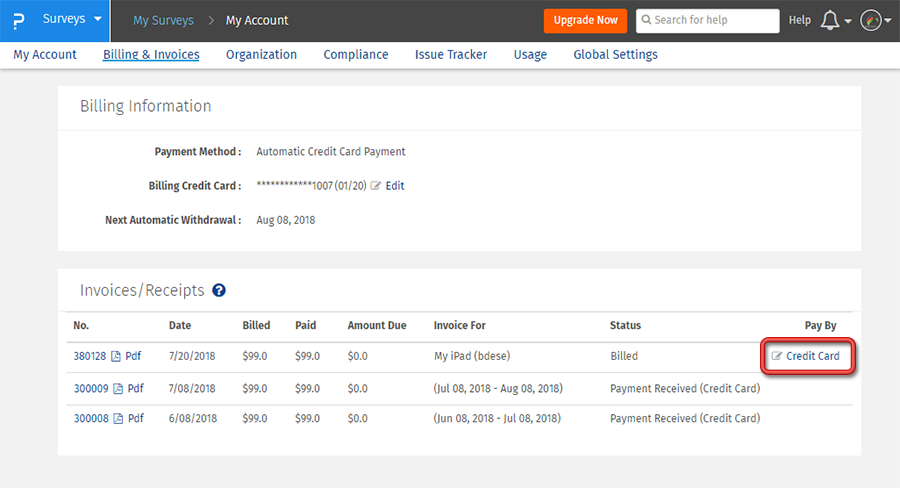Viewport: 900px width, 488px height.
Task: Switch to the Organization tab
Action: coord(261,55)
